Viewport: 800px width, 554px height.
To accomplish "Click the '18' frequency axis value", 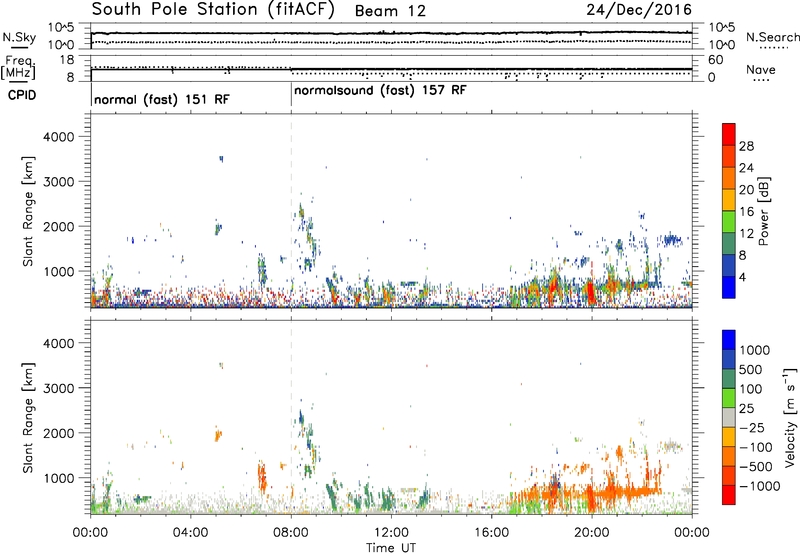I will pyautogui.click(x=67, y=60).
